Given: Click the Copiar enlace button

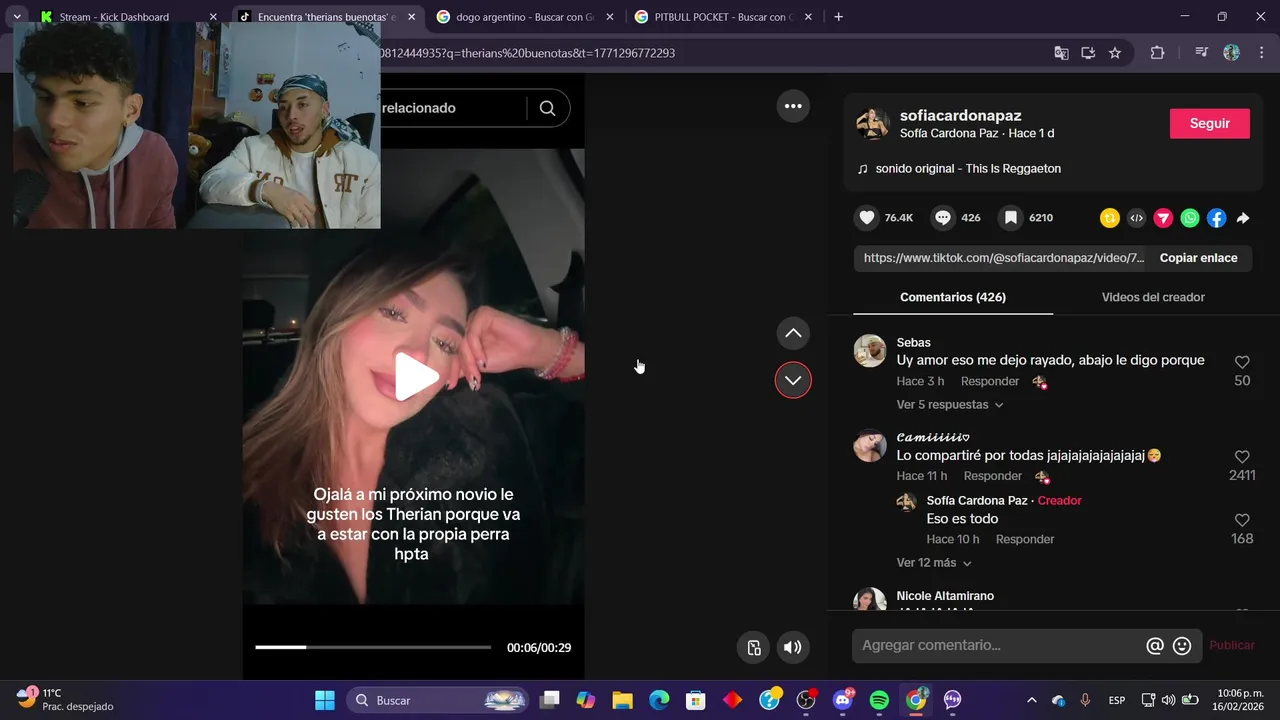Looking at the screenshot, I should pyautogui.click(x=1198, y=258).
